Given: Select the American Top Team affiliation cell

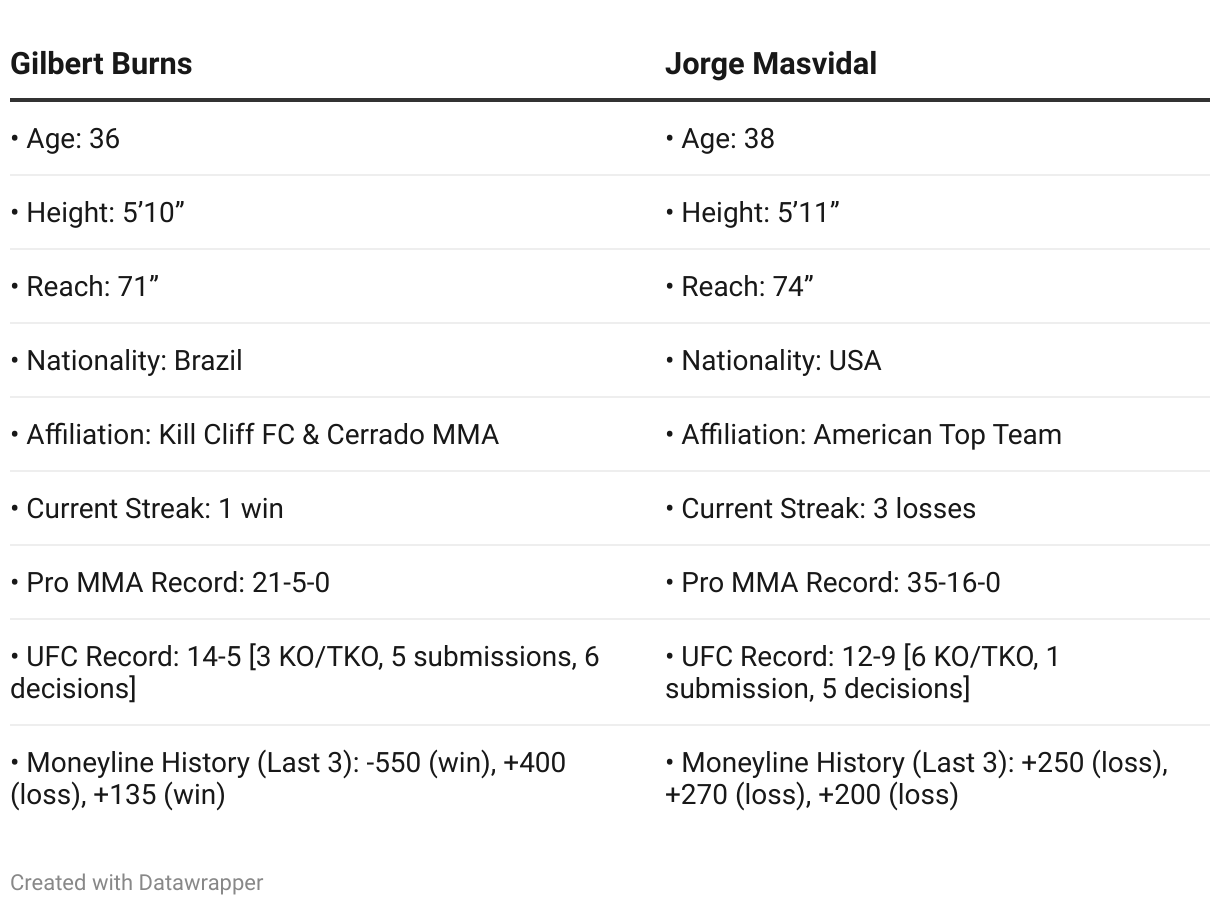Looking at the screenshot, I should 937,434.
